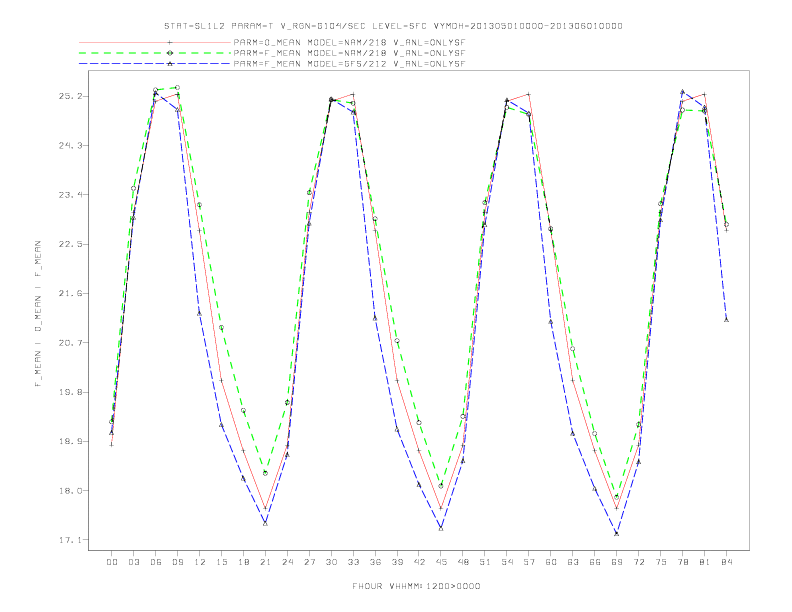Select the PARM=F_MEAN MODEL=GFS/212 legend entry
792x612 pixels.
[x=349, y=64]
